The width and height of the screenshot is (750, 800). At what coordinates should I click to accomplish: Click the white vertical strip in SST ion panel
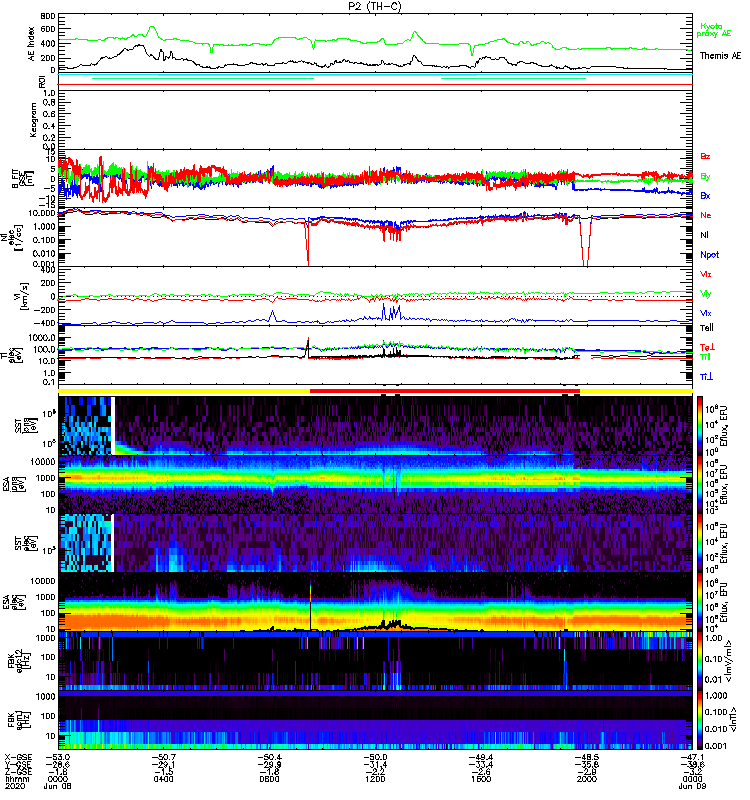point(113,426)
